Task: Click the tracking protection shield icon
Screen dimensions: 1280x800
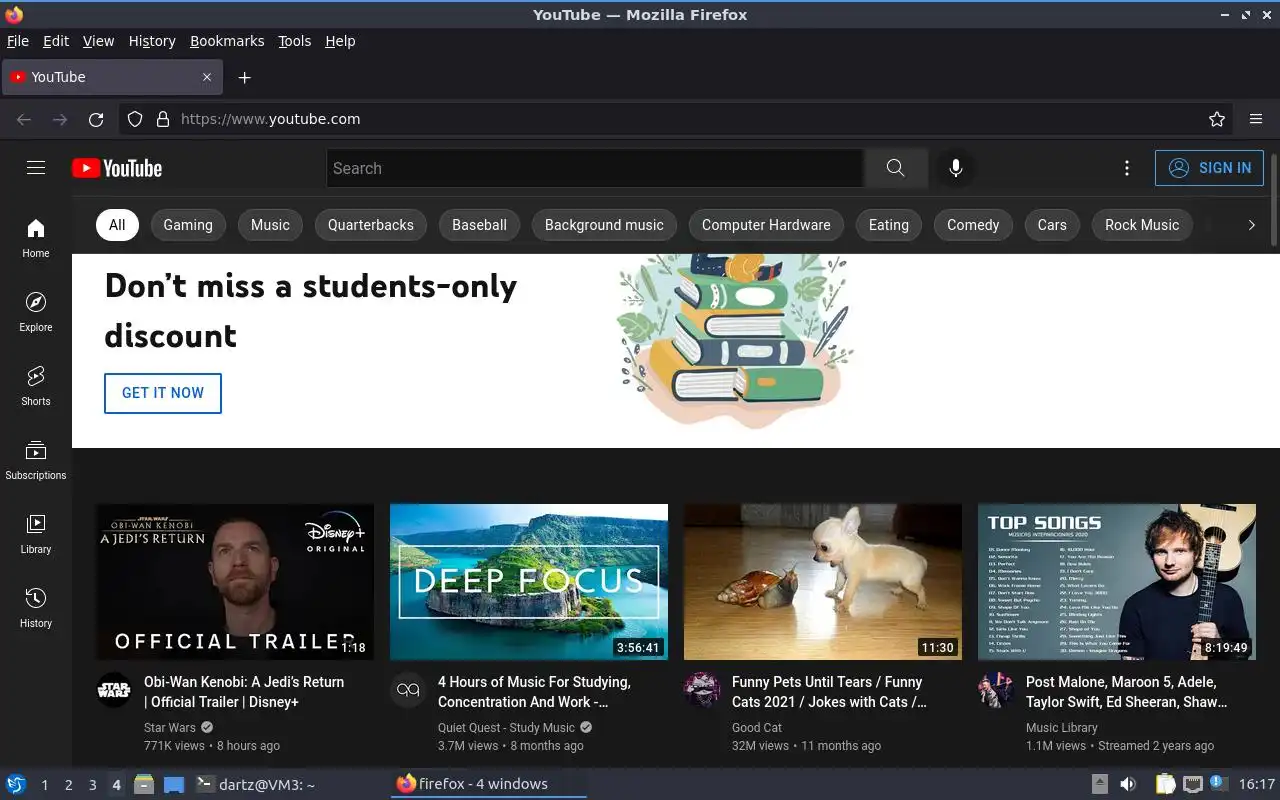Action: (x=135, y=119)
